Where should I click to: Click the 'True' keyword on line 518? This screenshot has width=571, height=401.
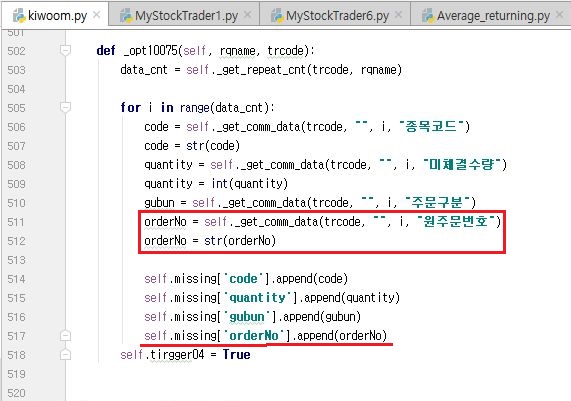pos(237,354)
